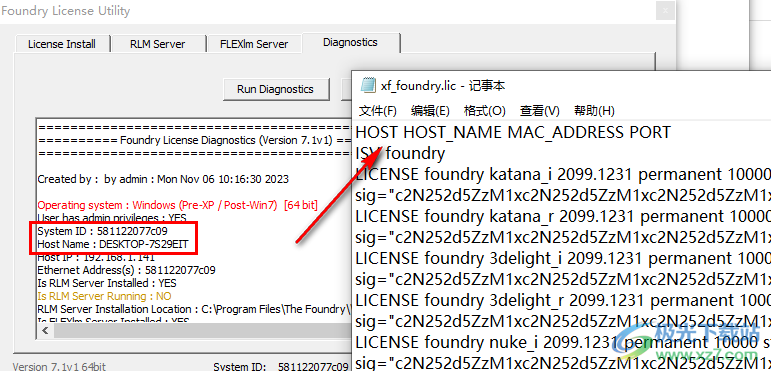Open the FLEXlm Server tab
771x371 pixels.
254,44
